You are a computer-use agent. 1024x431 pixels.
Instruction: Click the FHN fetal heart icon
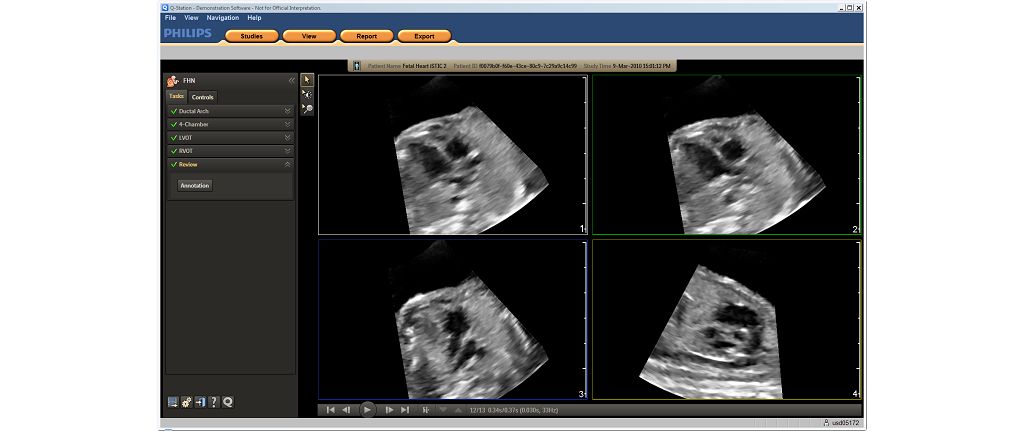coord(173,80)
